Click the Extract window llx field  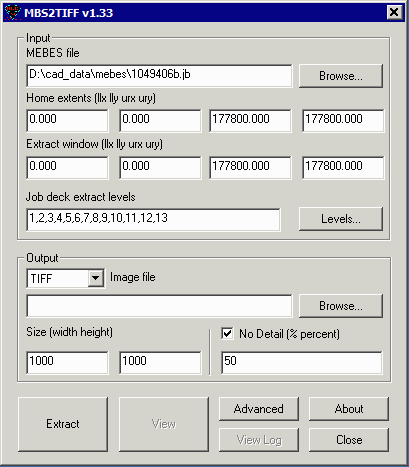[x=67, y=168]
